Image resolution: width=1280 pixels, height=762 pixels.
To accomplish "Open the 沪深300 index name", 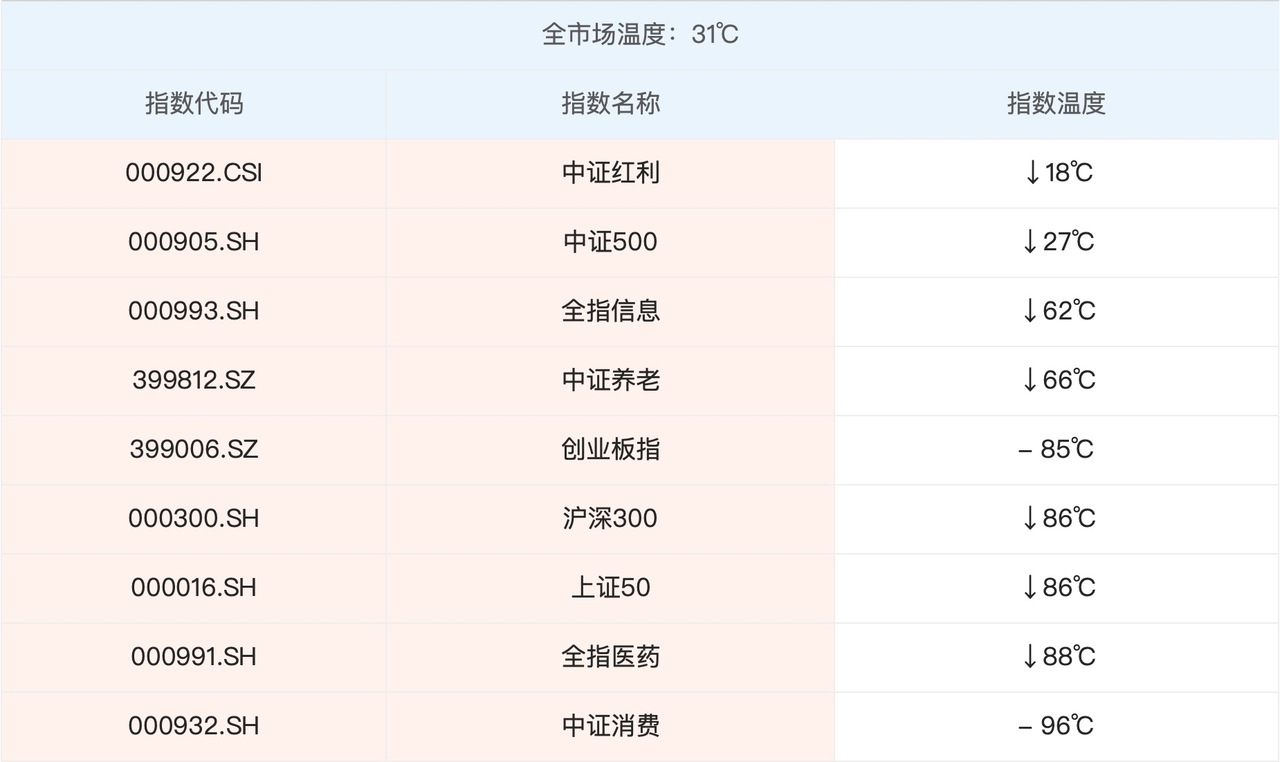I will tap(610, 518).
